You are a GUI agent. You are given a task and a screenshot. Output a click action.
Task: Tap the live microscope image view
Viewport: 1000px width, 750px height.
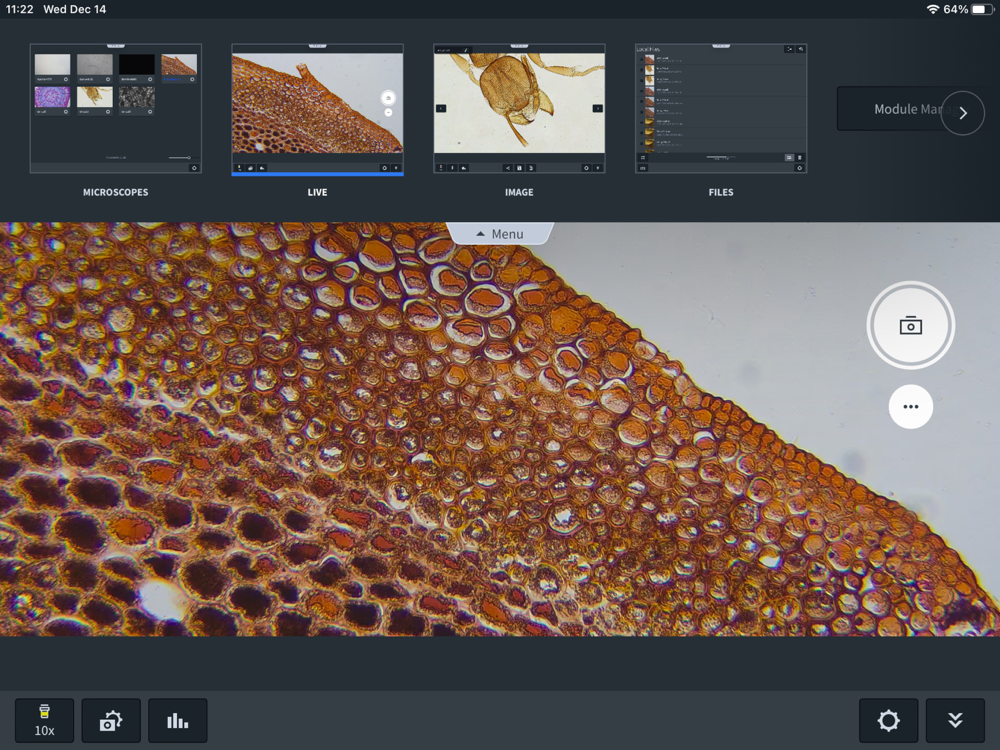click(x=500, y=429)
